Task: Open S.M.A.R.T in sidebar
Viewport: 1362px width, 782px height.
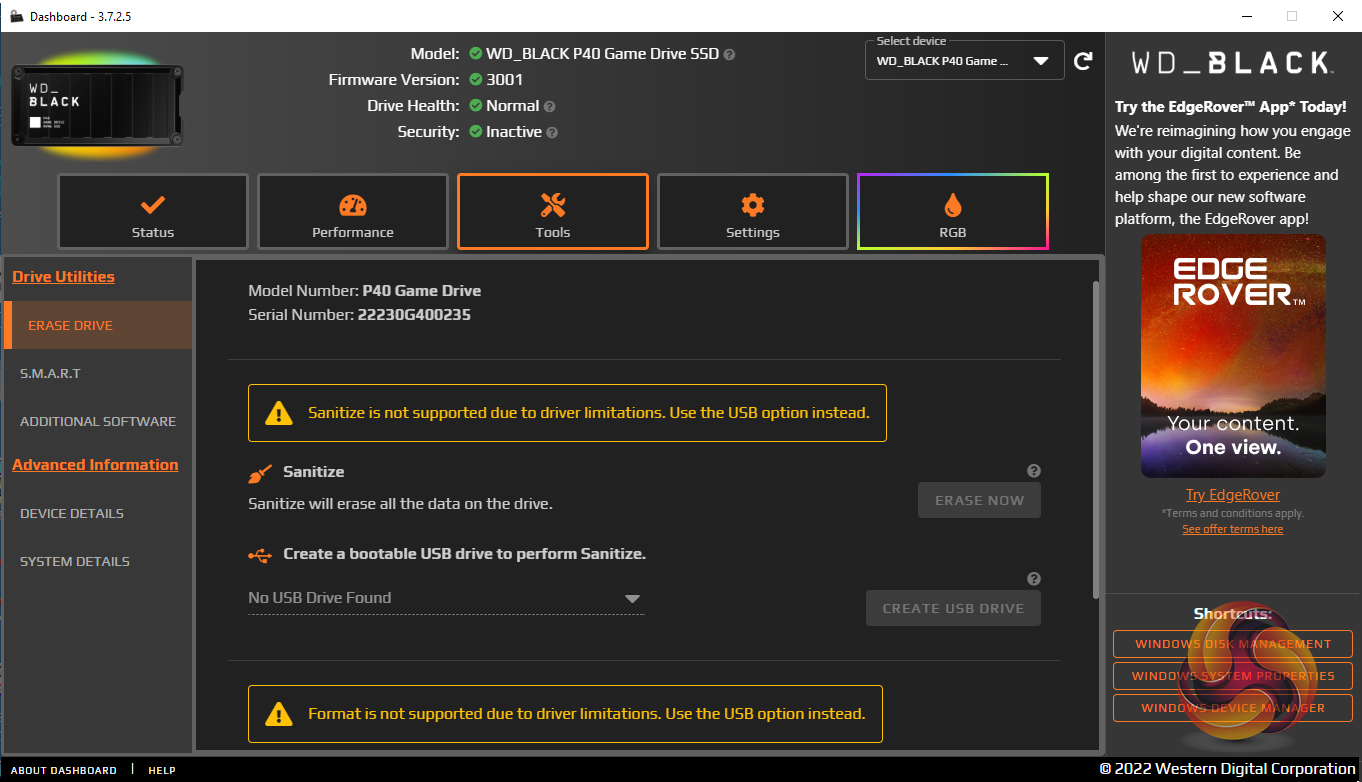Action: pos(98,373)
